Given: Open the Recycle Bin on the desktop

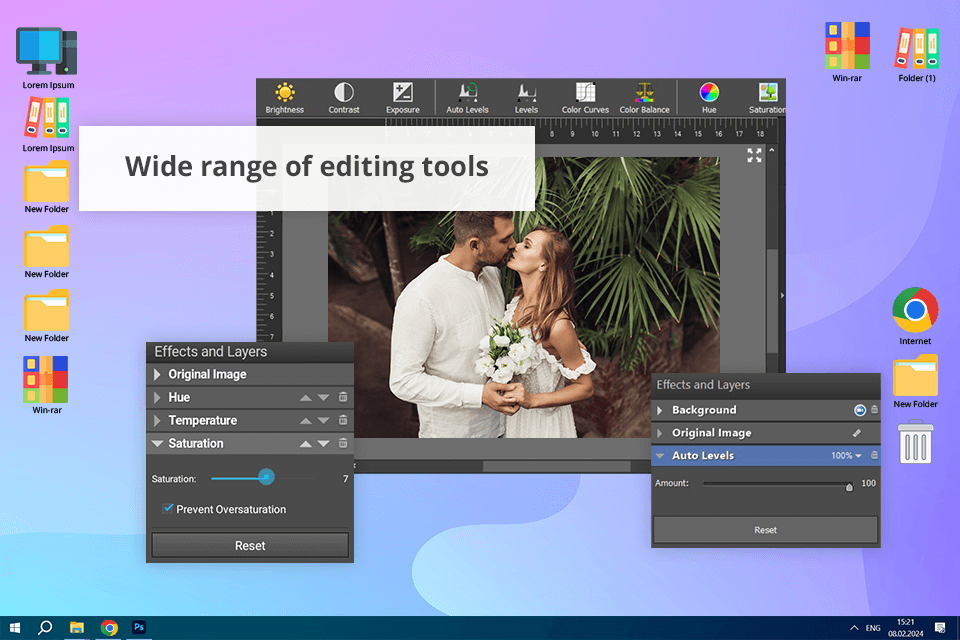Looking at the screenshot, I should (915, 441).
